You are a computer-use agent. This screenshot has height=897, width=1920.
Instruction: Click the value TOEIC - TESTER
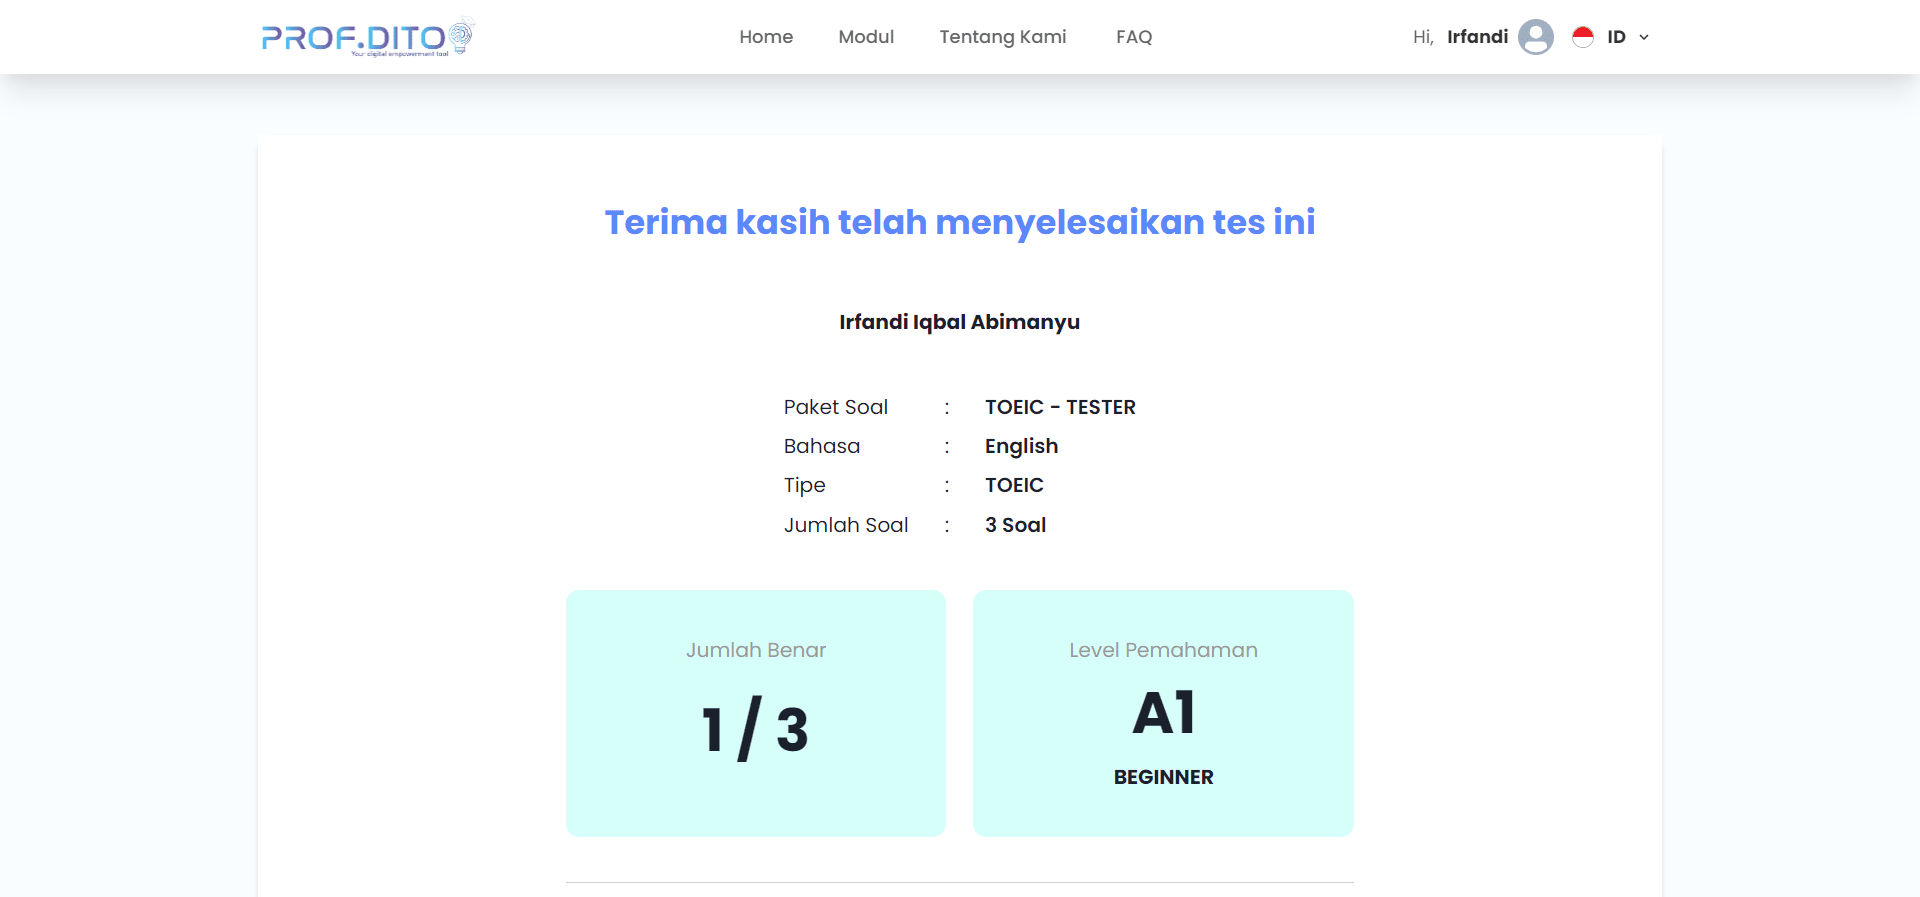(x=1060, y=407)
